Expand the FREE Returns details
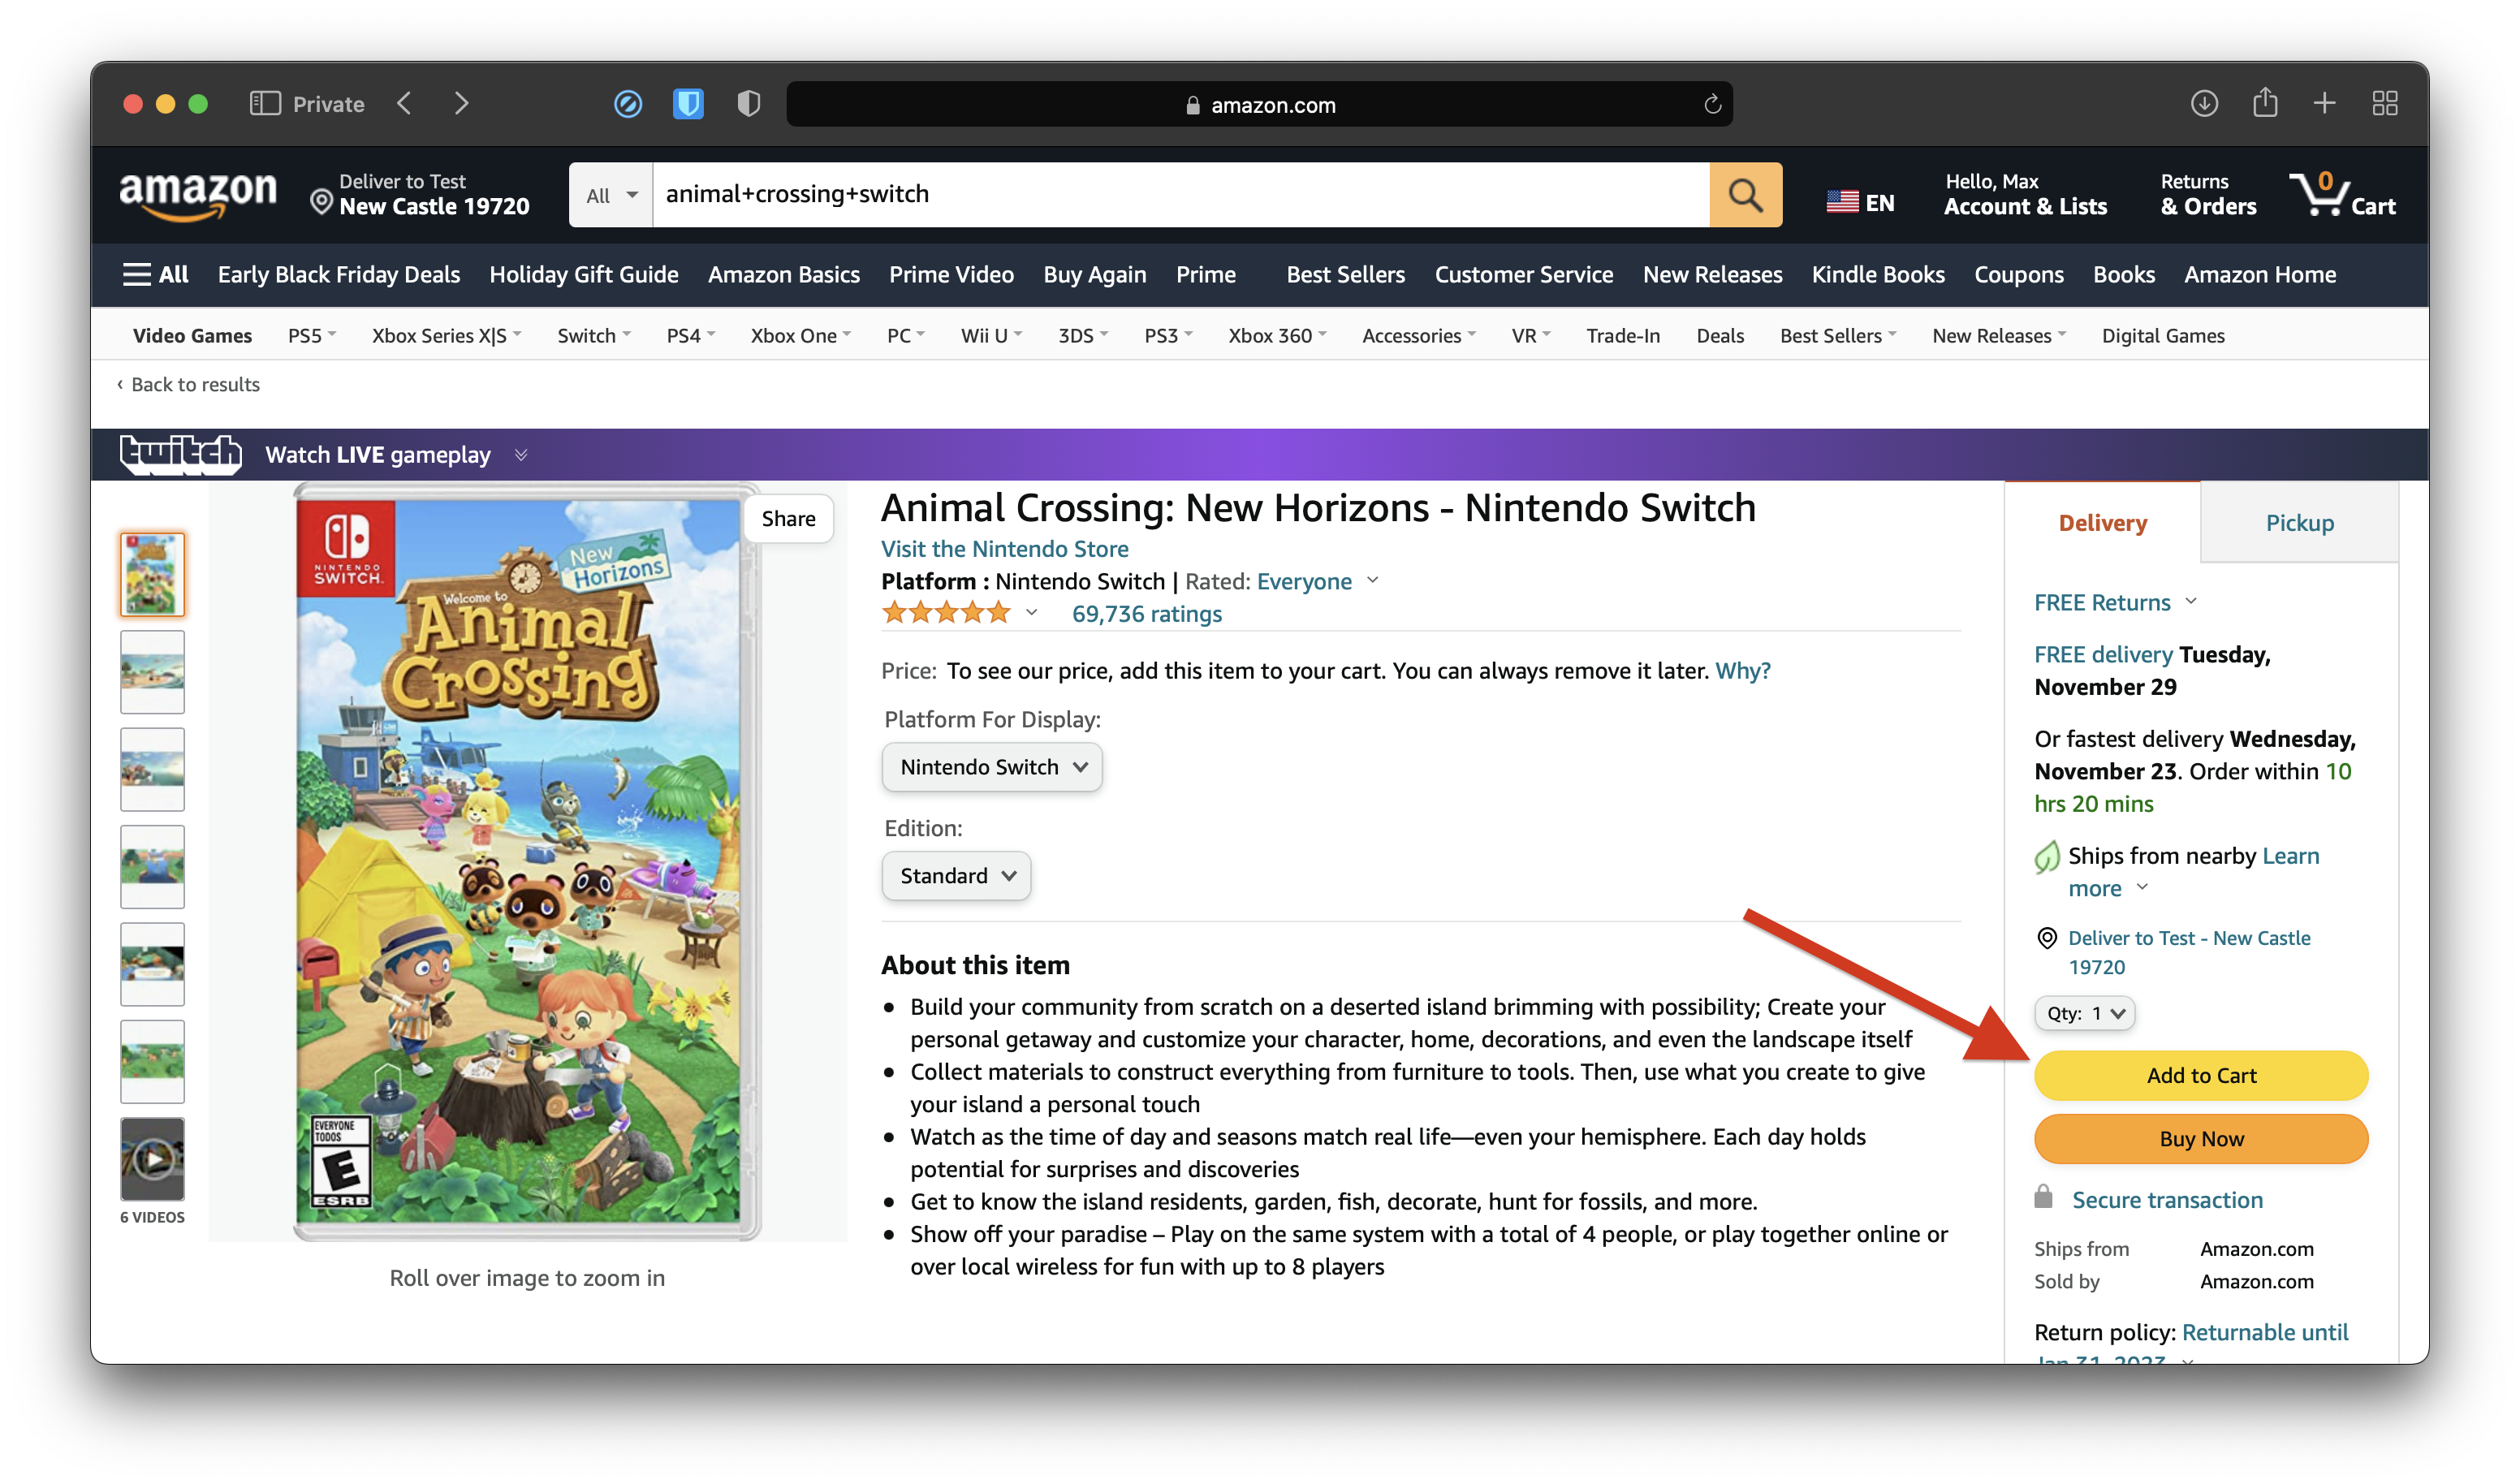This screenshot has width=2520, height=1484. point(2190,601)
